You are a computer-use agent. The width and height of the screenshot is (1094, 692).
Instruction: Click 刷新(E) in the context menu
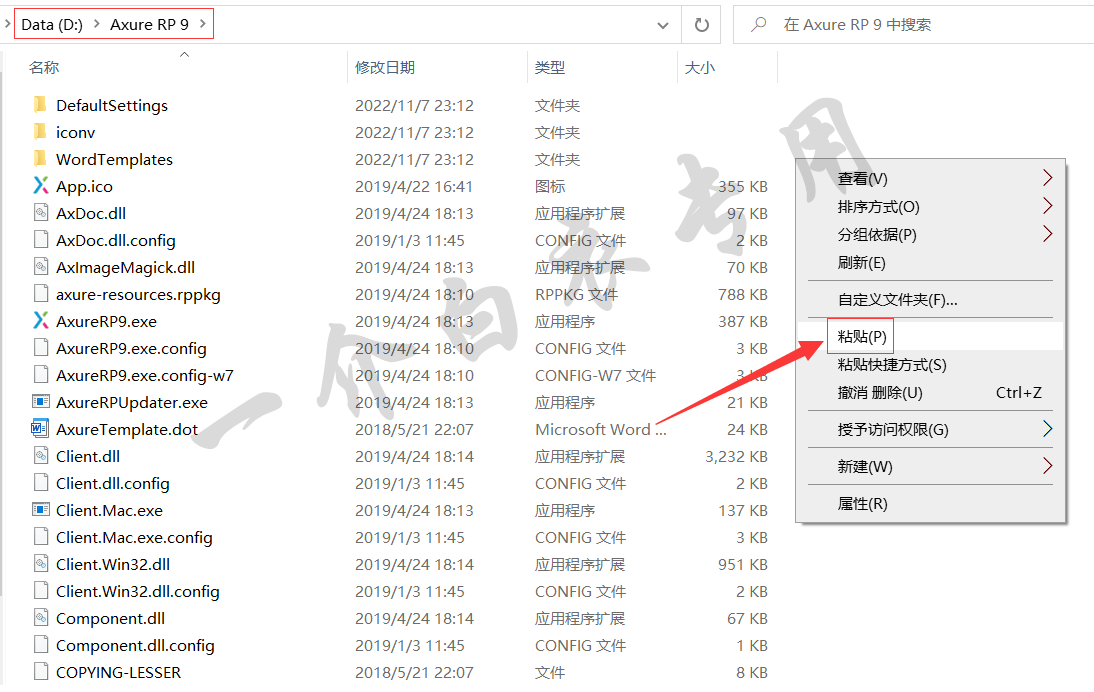(861, 263)
